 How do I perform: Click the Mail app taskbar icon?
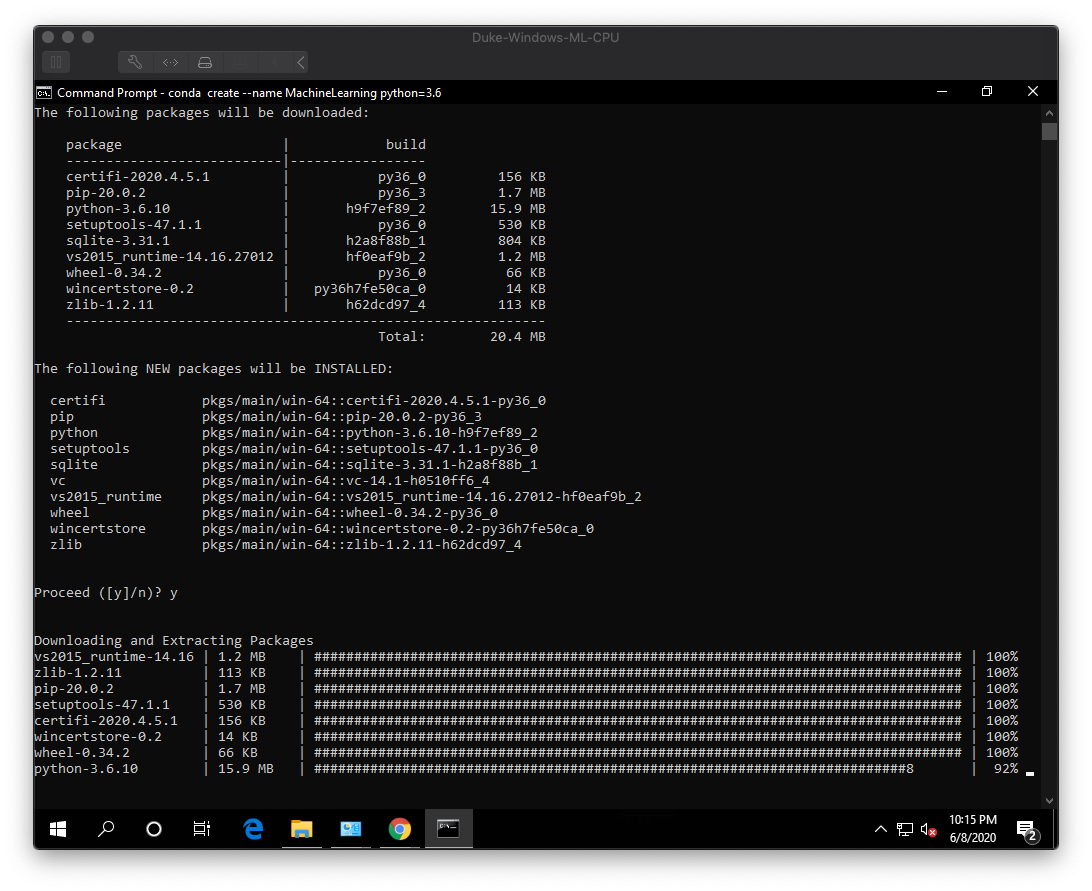[350, 828]
